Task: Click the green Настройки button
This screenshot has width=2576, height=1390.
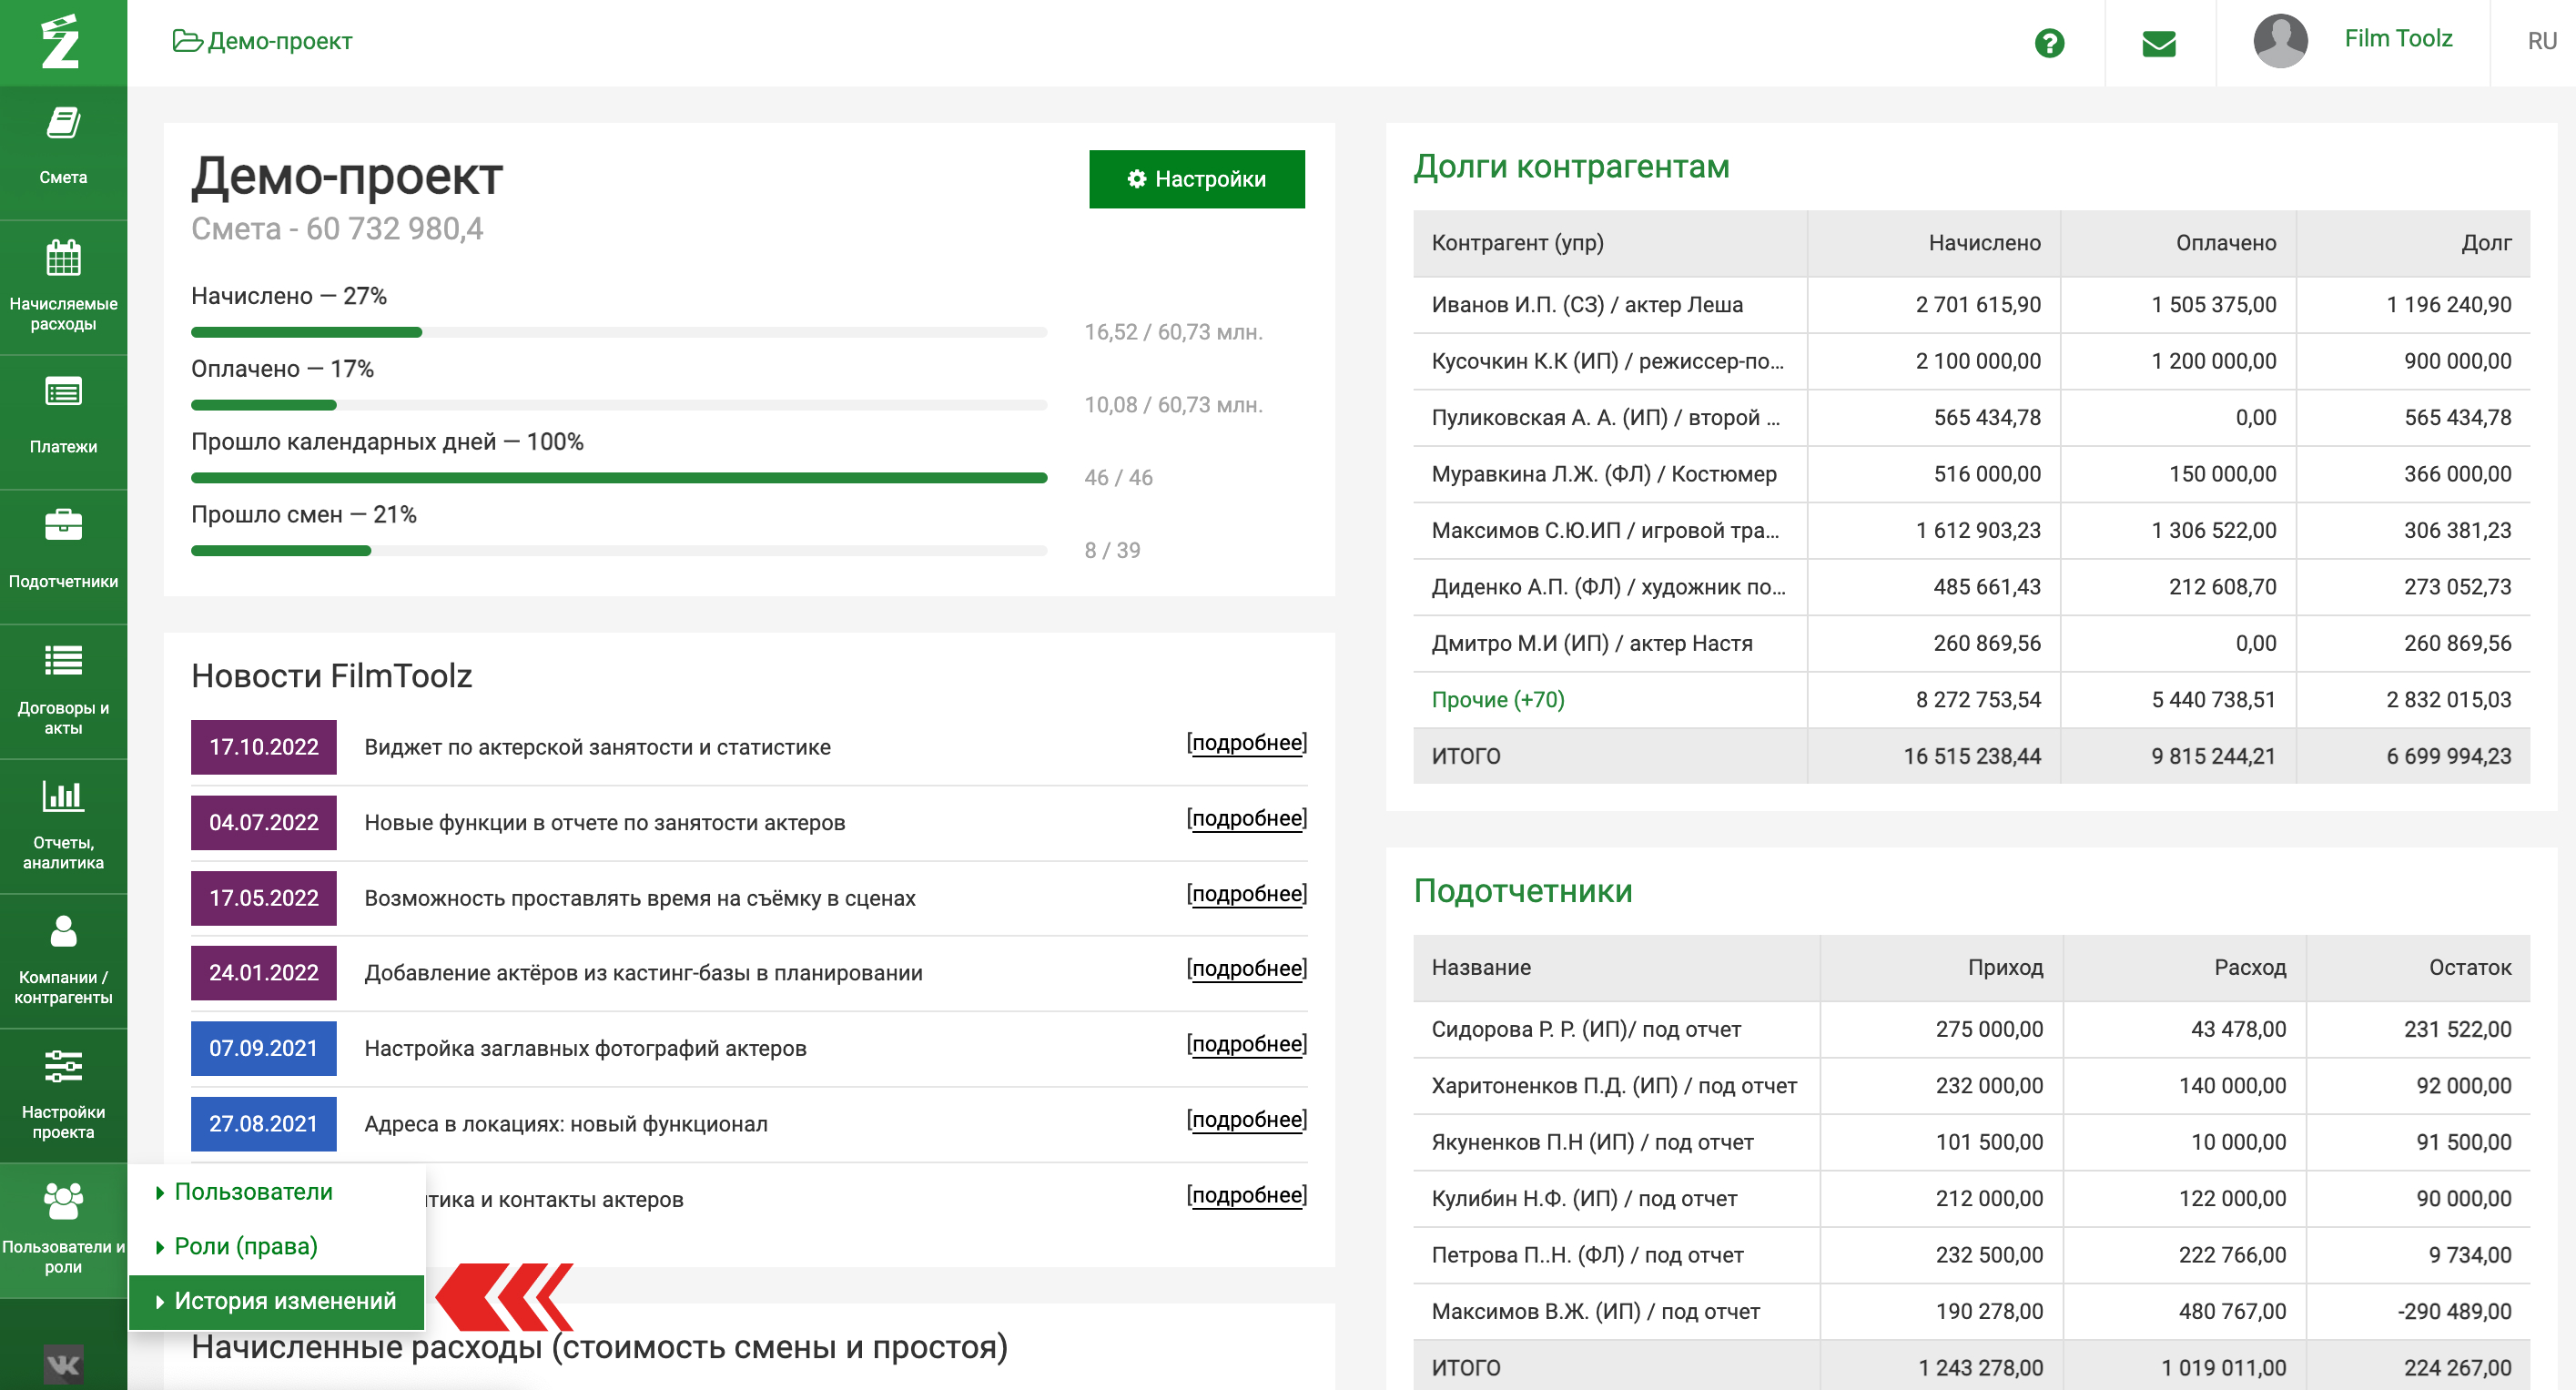Action: tap(1196, 179)
